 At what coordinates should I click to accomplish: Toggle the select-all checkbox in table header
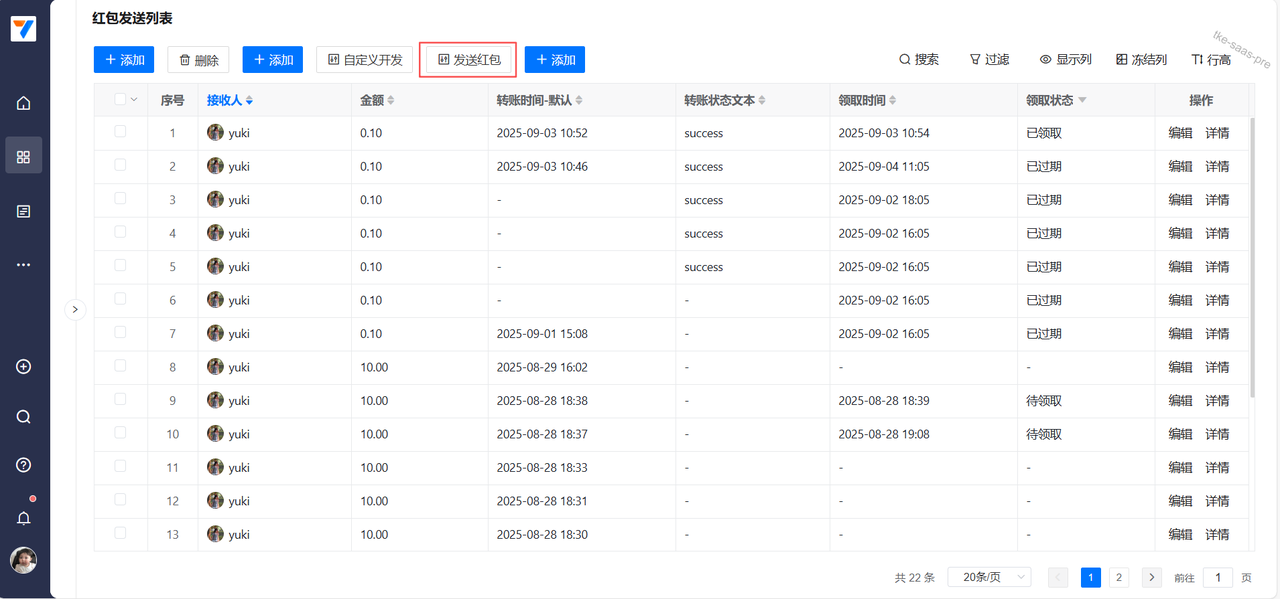(120, 99)
